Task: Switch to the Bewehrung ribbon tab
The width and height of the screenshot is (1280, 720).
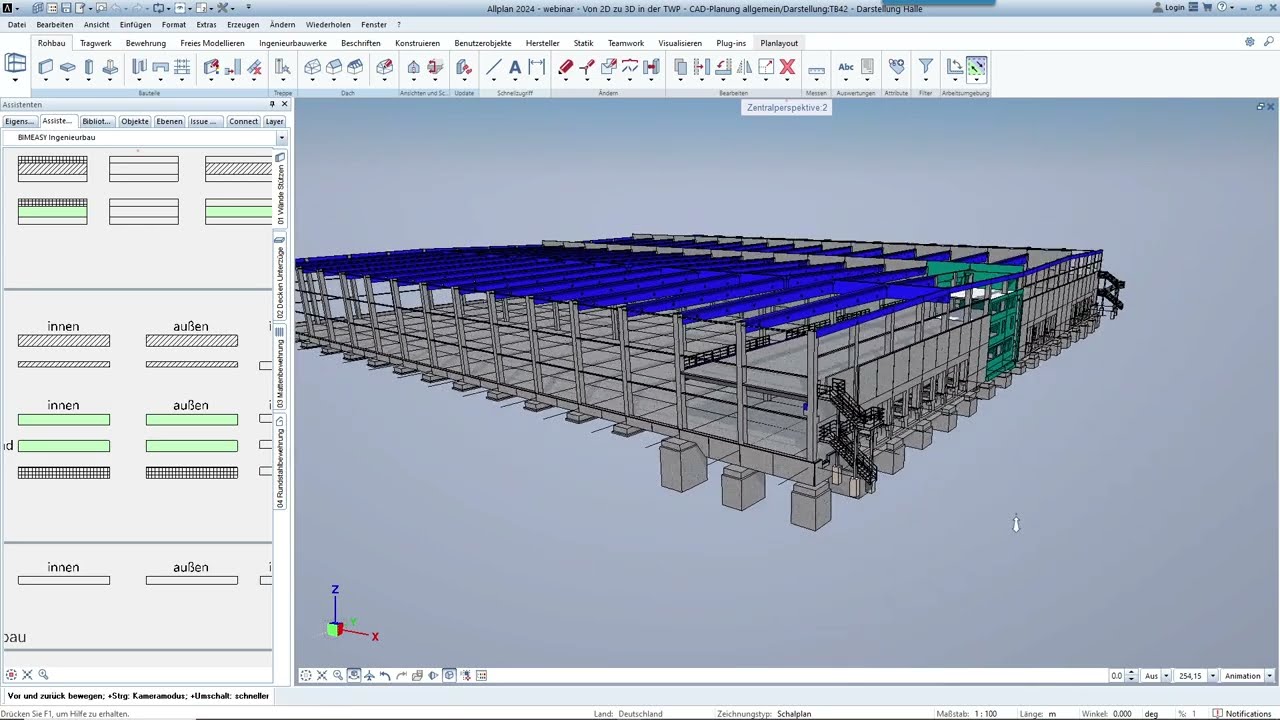Action: (146, 43)
